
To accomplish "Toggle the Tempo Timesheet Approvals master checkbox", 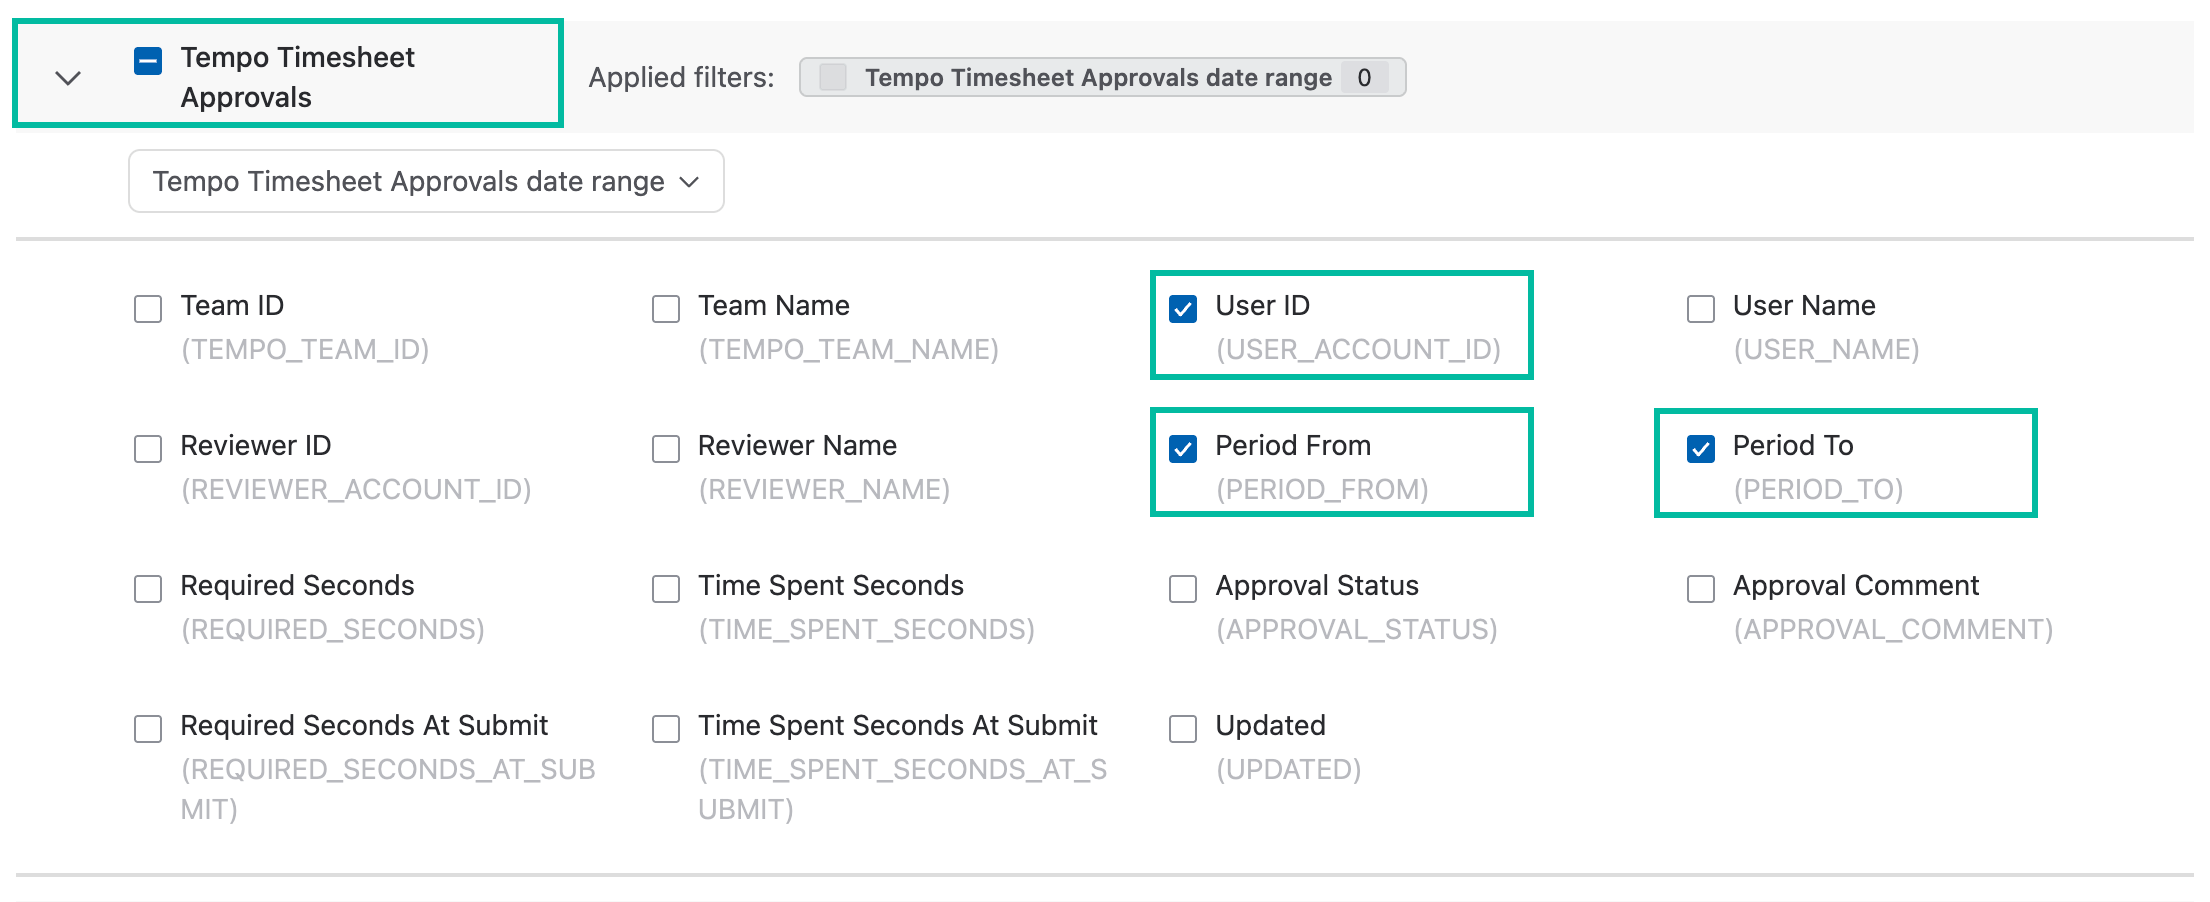I will tap(148, 61).
